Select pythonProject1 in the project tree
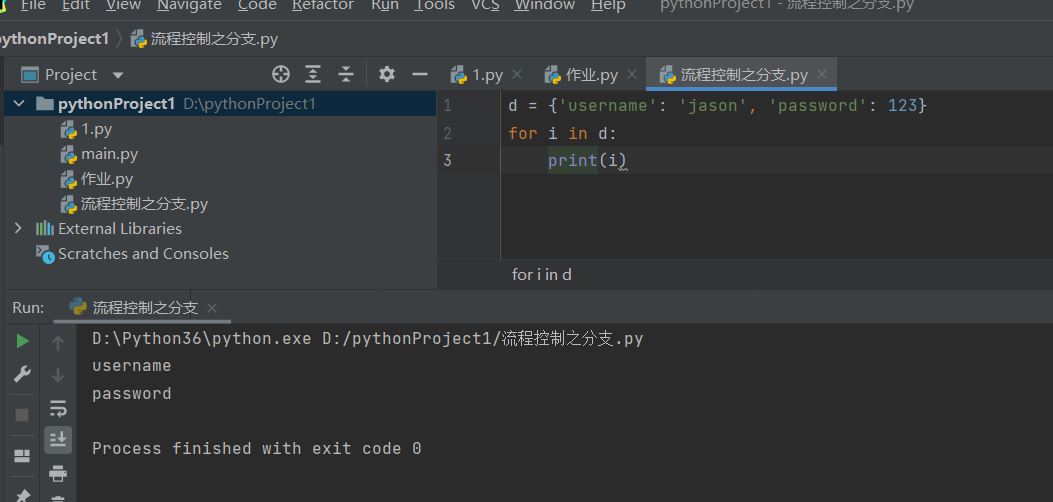This screenshot has height=502, width=1053. click(x=116, y=104)
